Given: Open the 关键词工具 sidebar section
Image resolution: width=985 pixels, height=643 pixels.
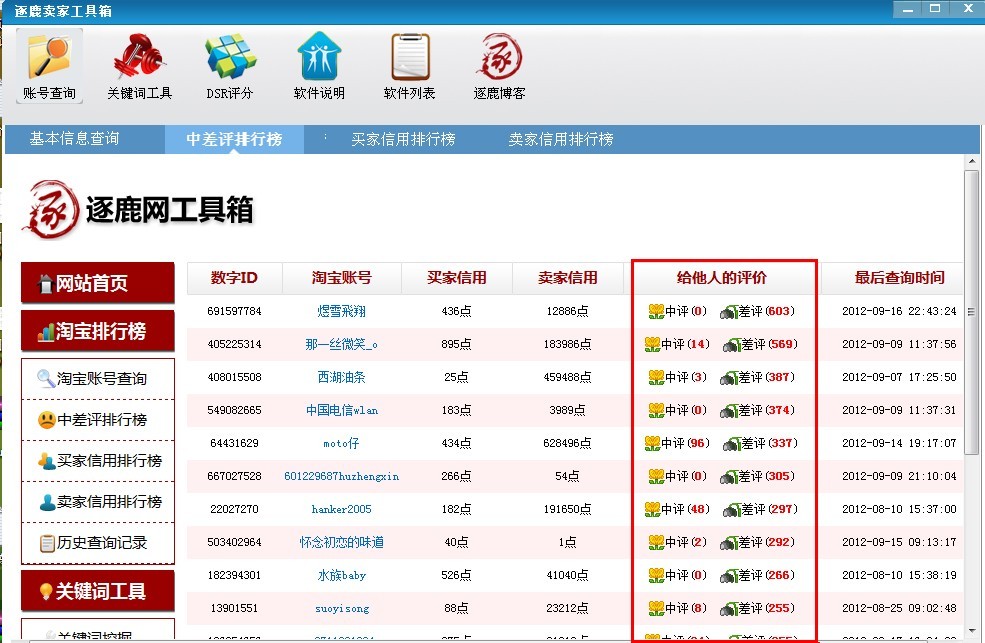Looking at the screenshot, I should 98,591.
